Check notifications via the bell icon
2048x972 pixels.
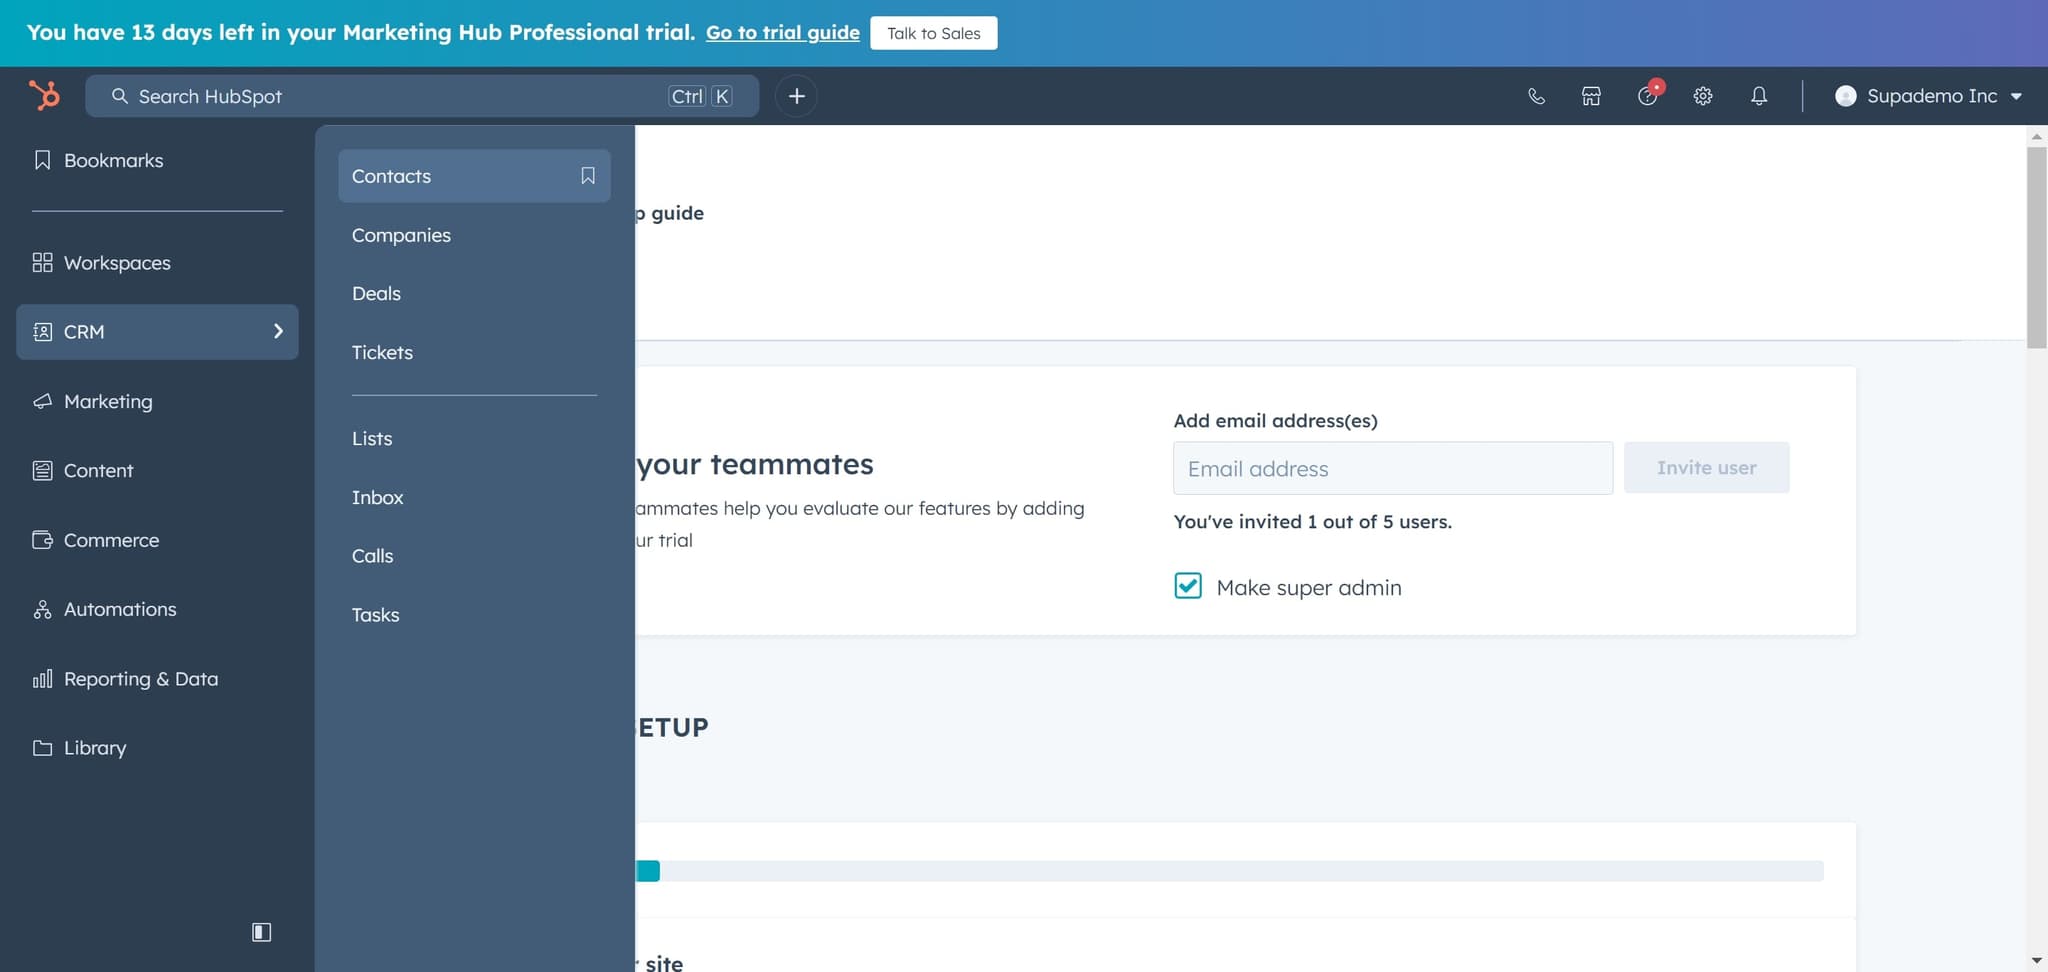(1759, 95)
